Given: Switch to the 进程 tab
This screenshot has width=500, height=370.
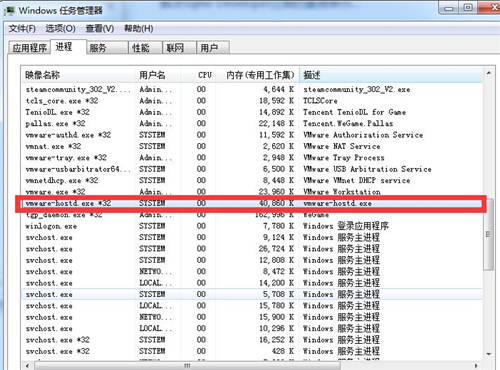Looking at the screenshot, I should pyautogui.click(x=68, y=47).
